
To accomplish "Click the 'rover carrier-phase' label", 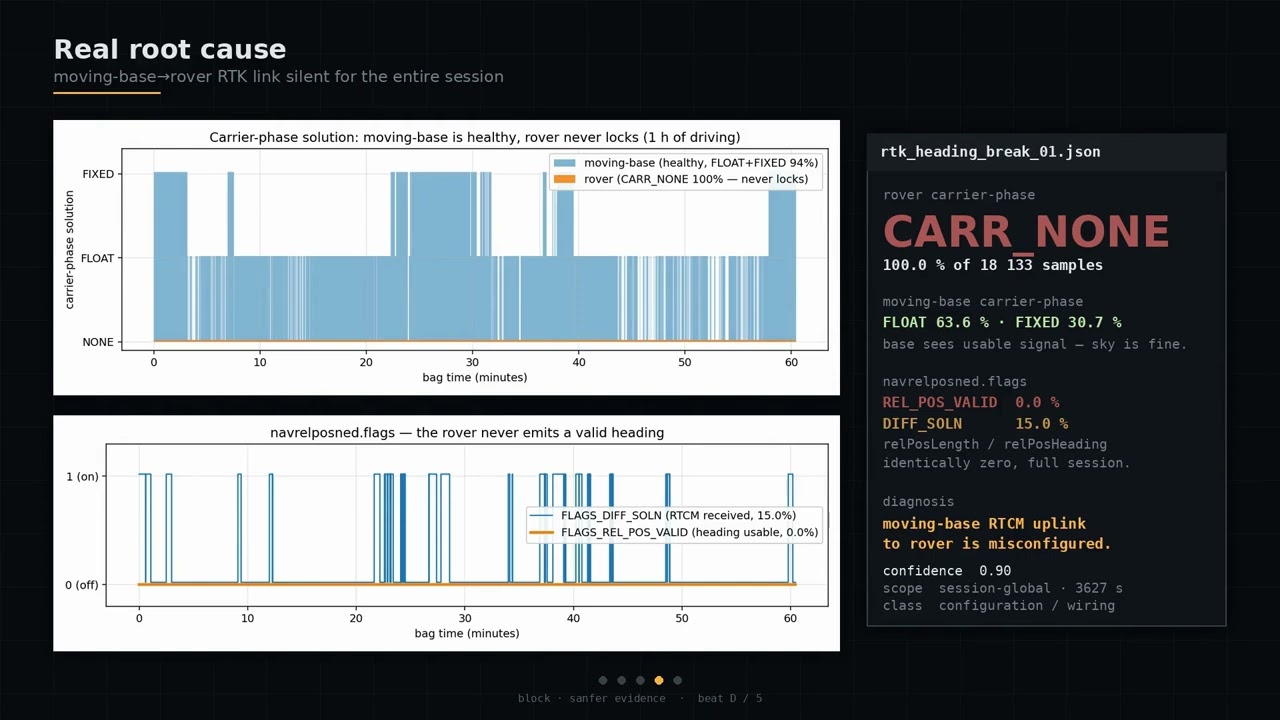I will click(958, 195).
